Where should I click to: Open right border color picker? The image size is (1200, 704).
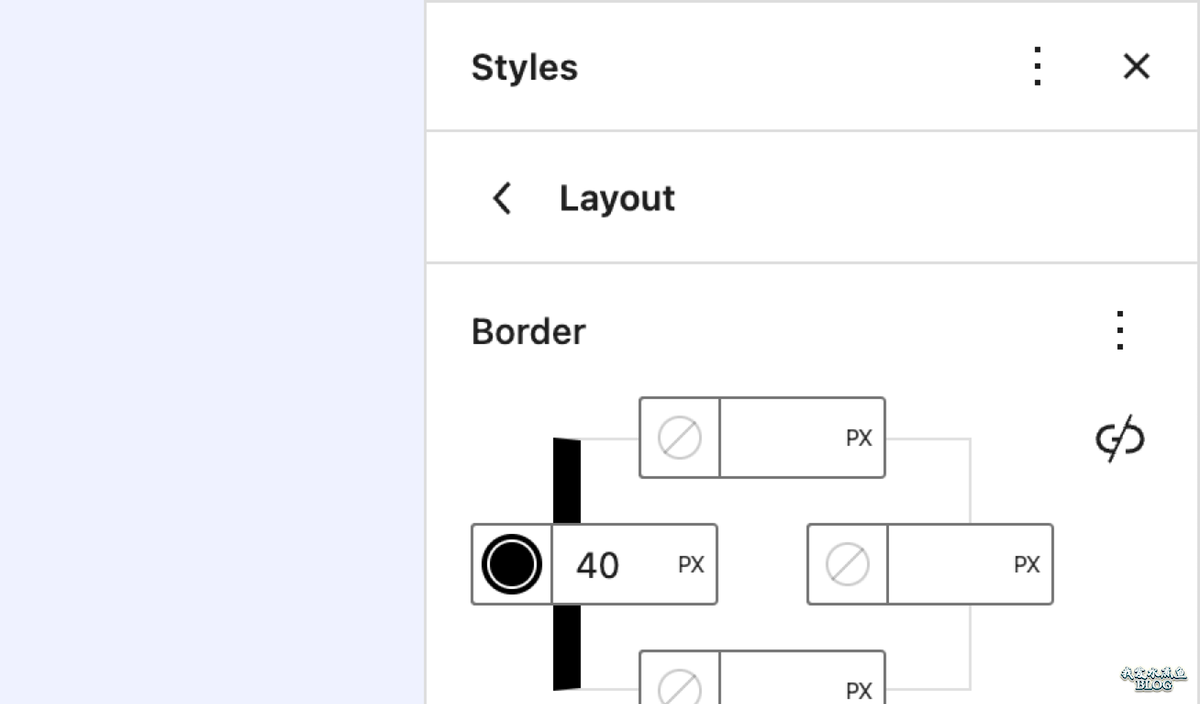point(848,565)
